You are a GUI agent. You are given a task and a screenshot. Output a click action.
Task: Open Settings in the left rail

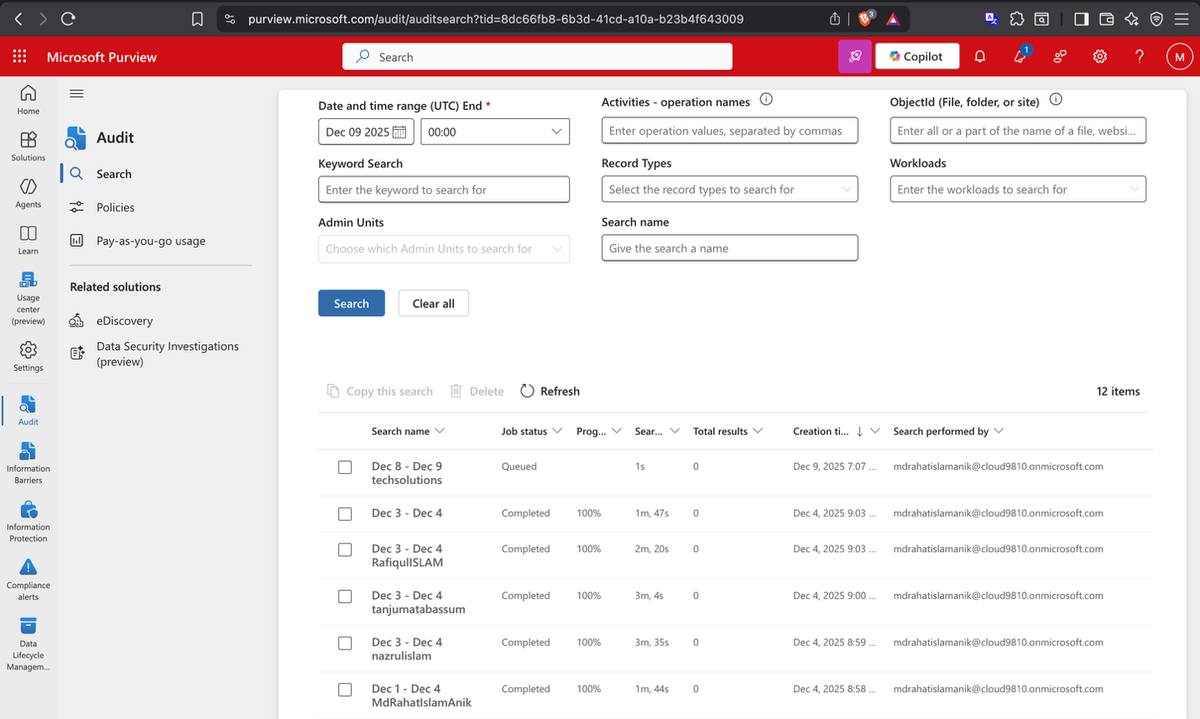tap(28, 356)
